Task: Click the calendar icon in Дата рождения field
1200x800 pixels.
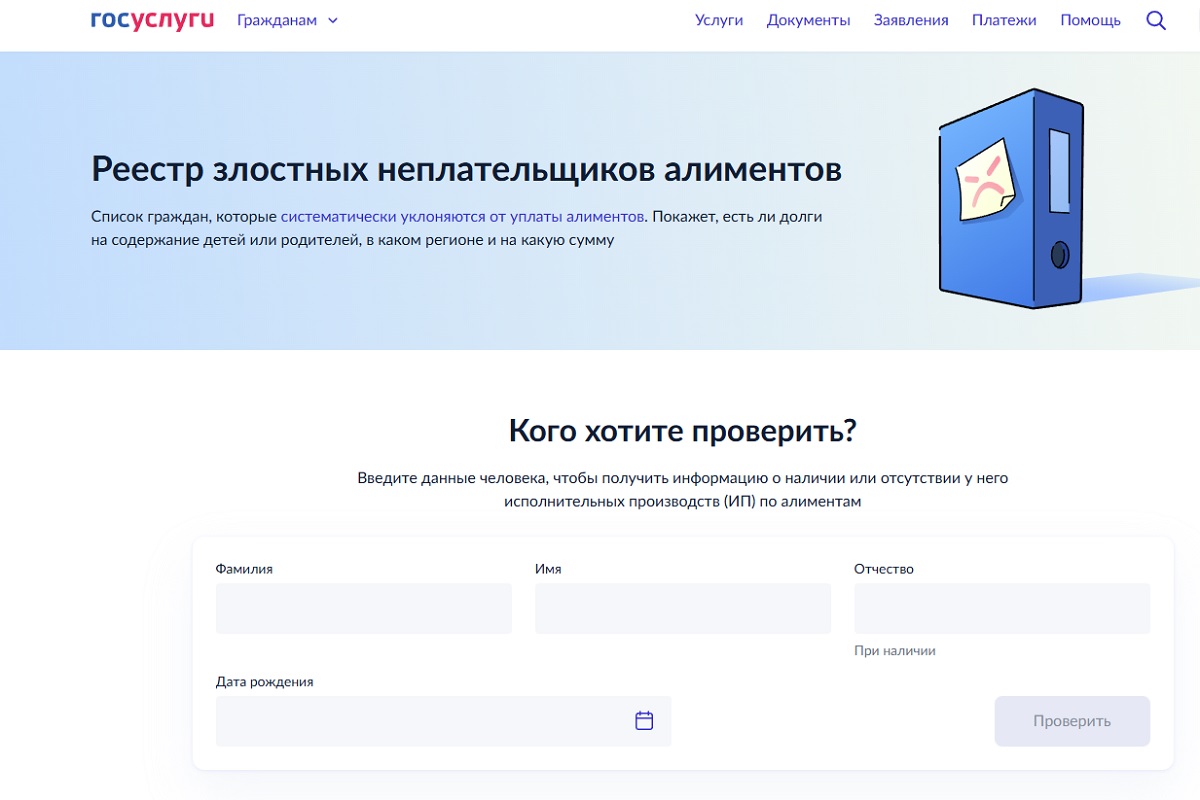Action: (645, 720)
